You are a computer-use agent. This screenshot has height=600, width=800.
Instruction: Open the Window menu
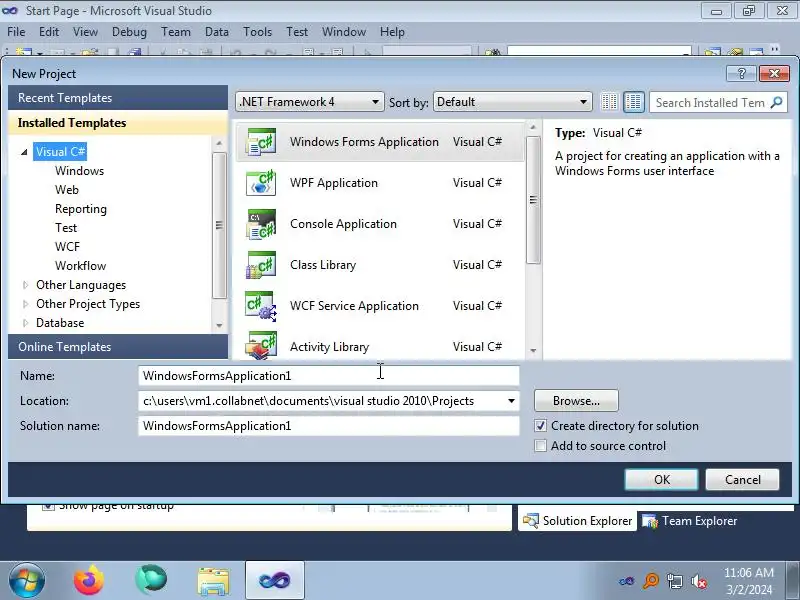point(344,32)
